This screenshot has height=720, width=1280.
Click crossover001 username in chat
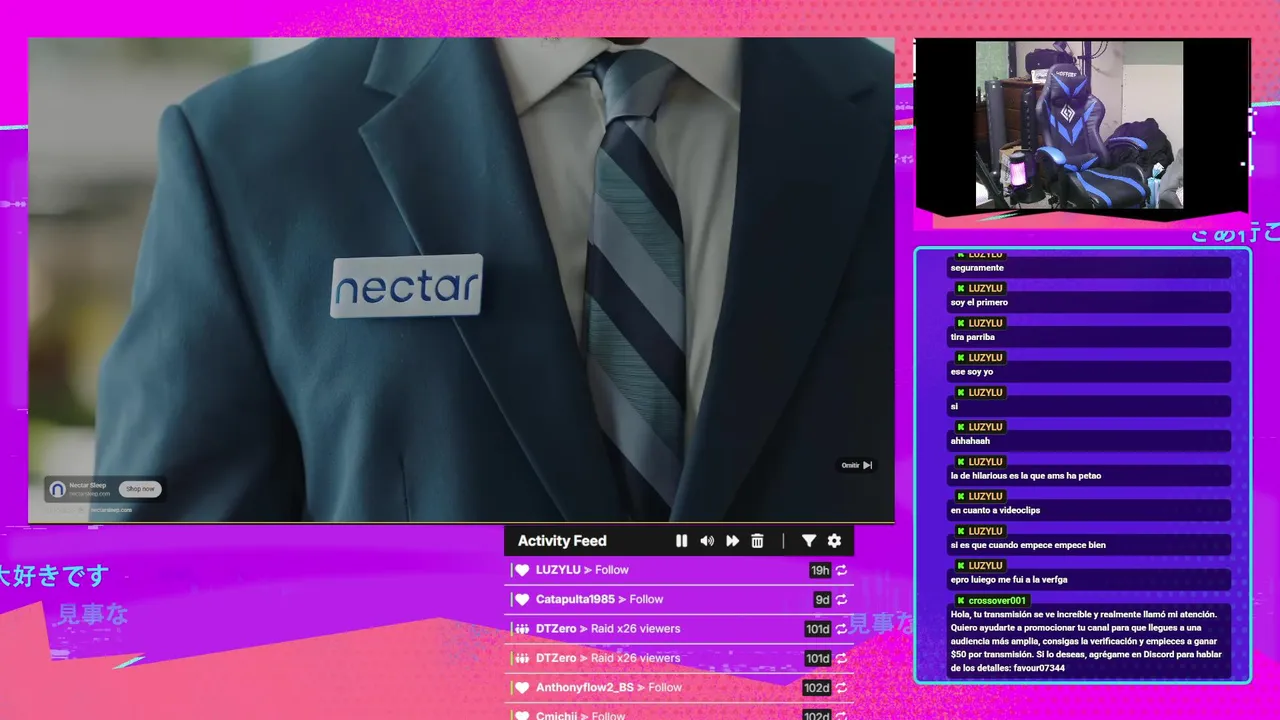(x=997, y=601)
